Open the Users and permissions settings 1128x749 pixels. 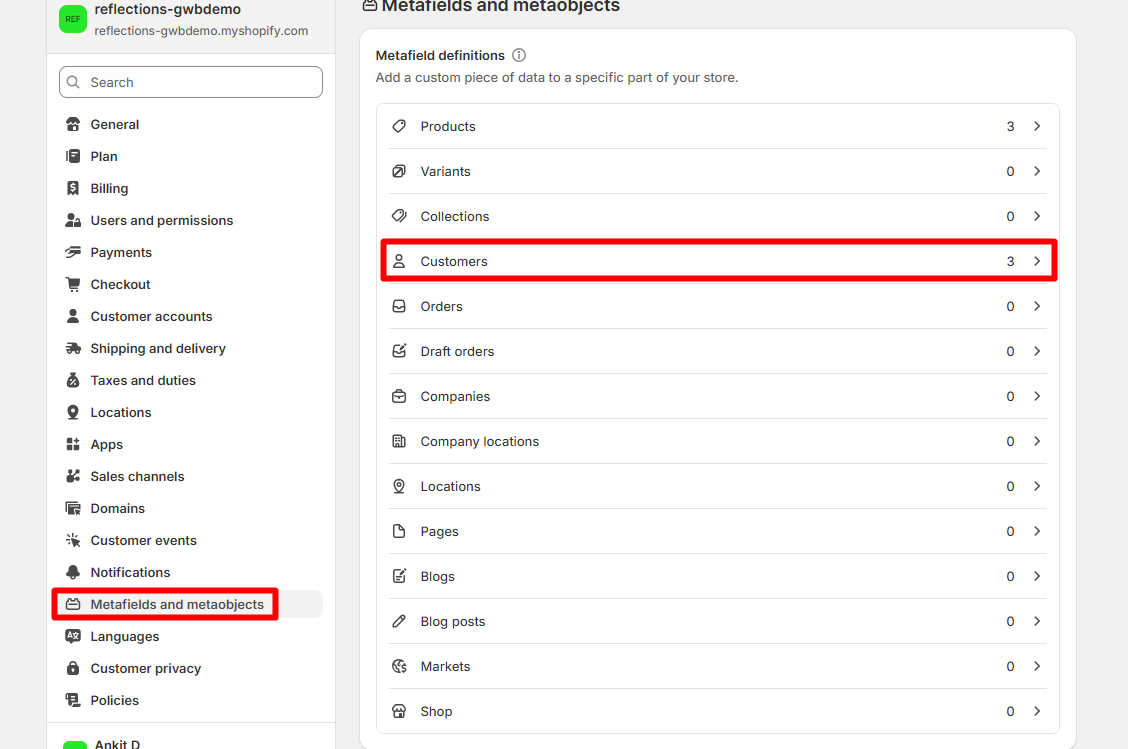161,220
